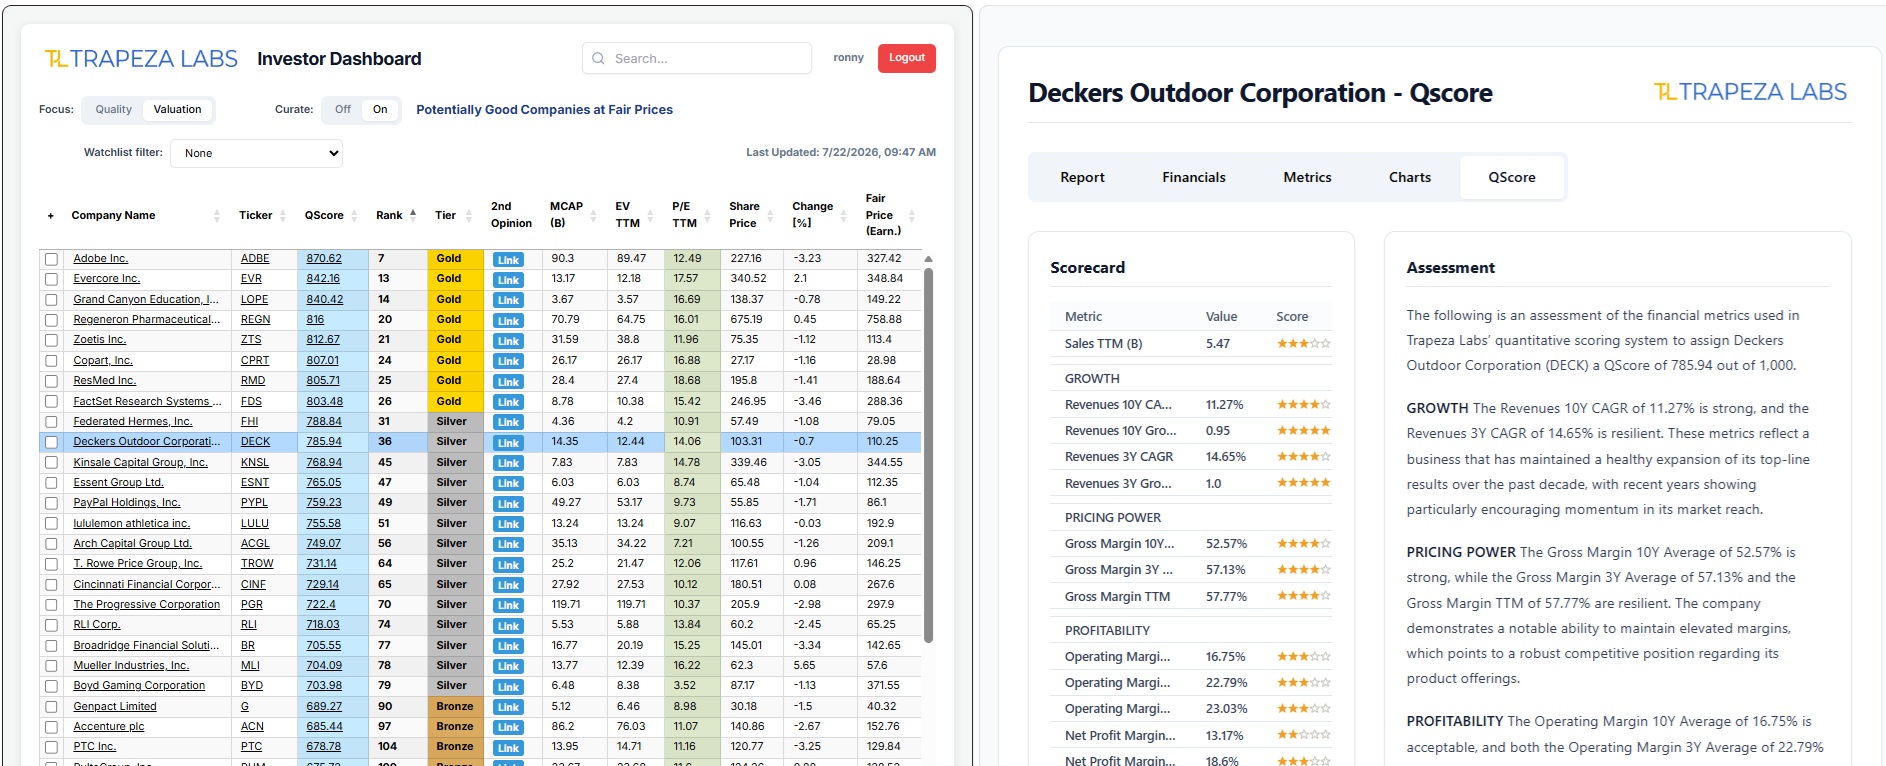Check the PayPal Holdings row checkbox
The image size is (1886, 766).
point(51,503)
